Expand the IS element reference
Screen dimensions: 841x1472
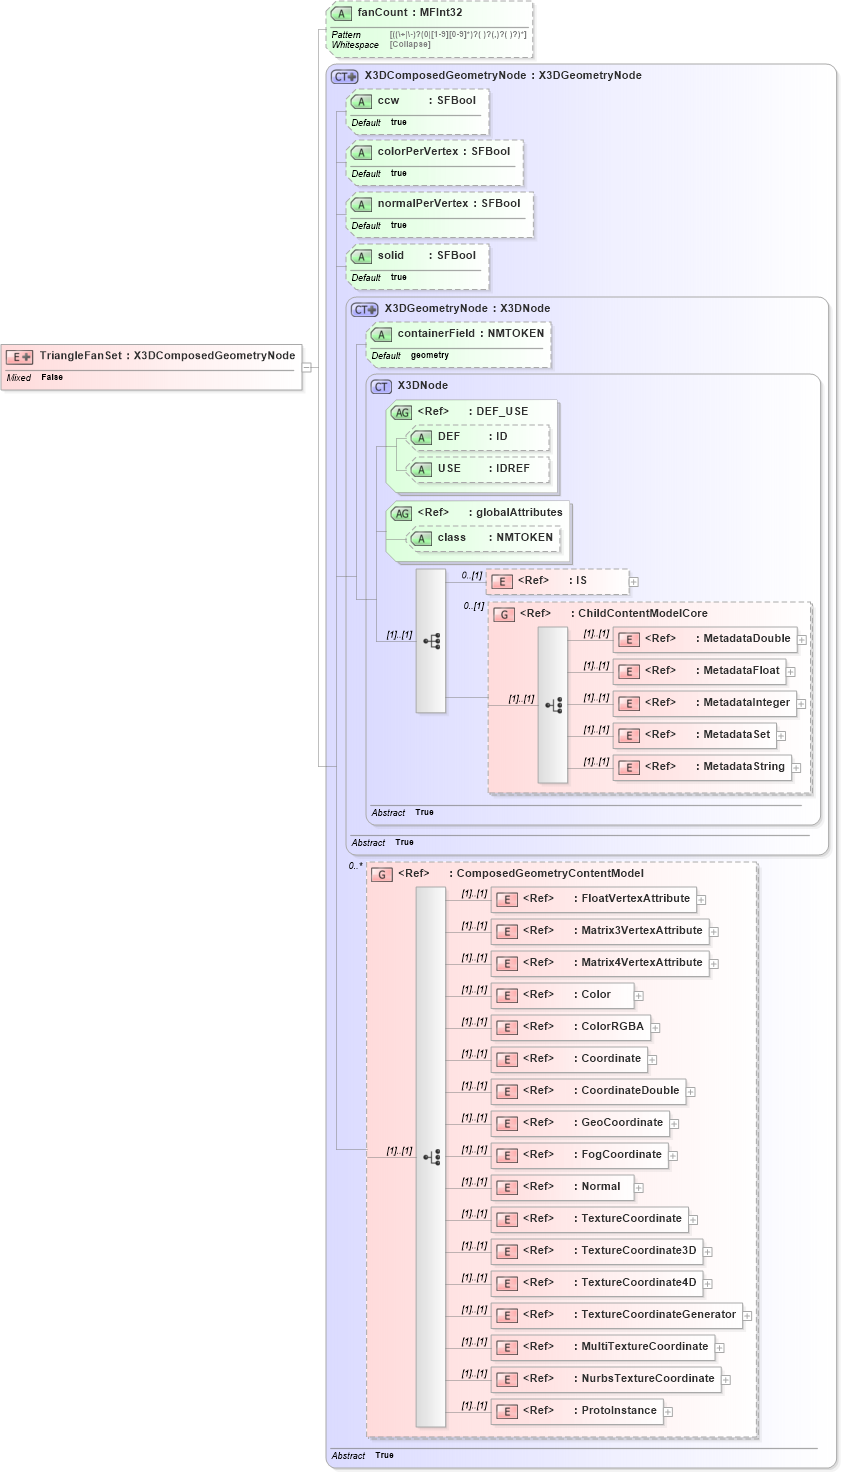click(x=633, y=582)
